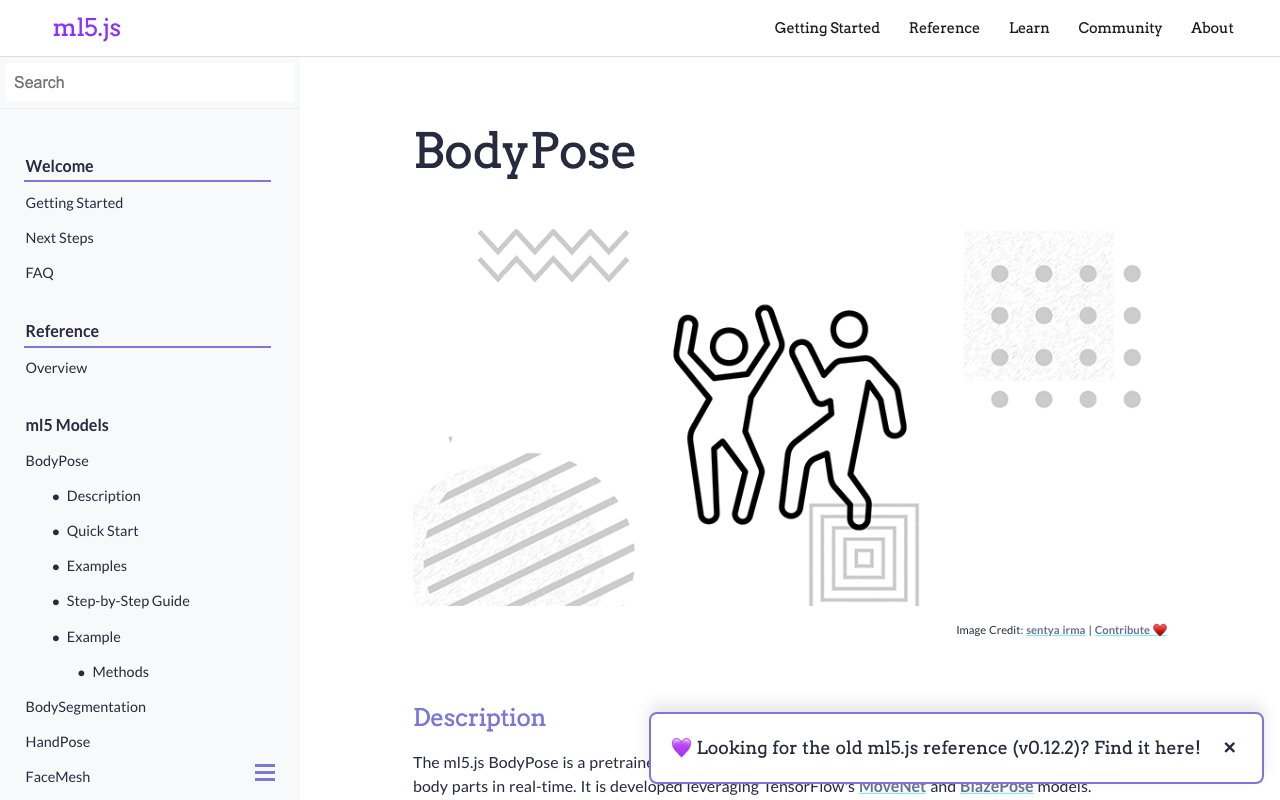Click the red heart after Contribute

pyautogui.click(x=1160, y=630)
